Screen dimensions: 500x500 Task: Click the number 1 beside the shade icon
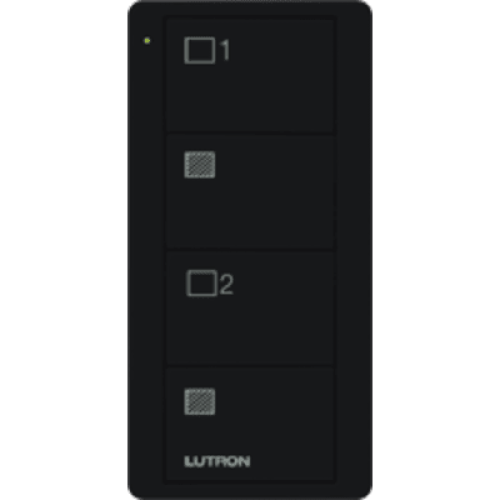pyautogui.click(x=225, y=50)
